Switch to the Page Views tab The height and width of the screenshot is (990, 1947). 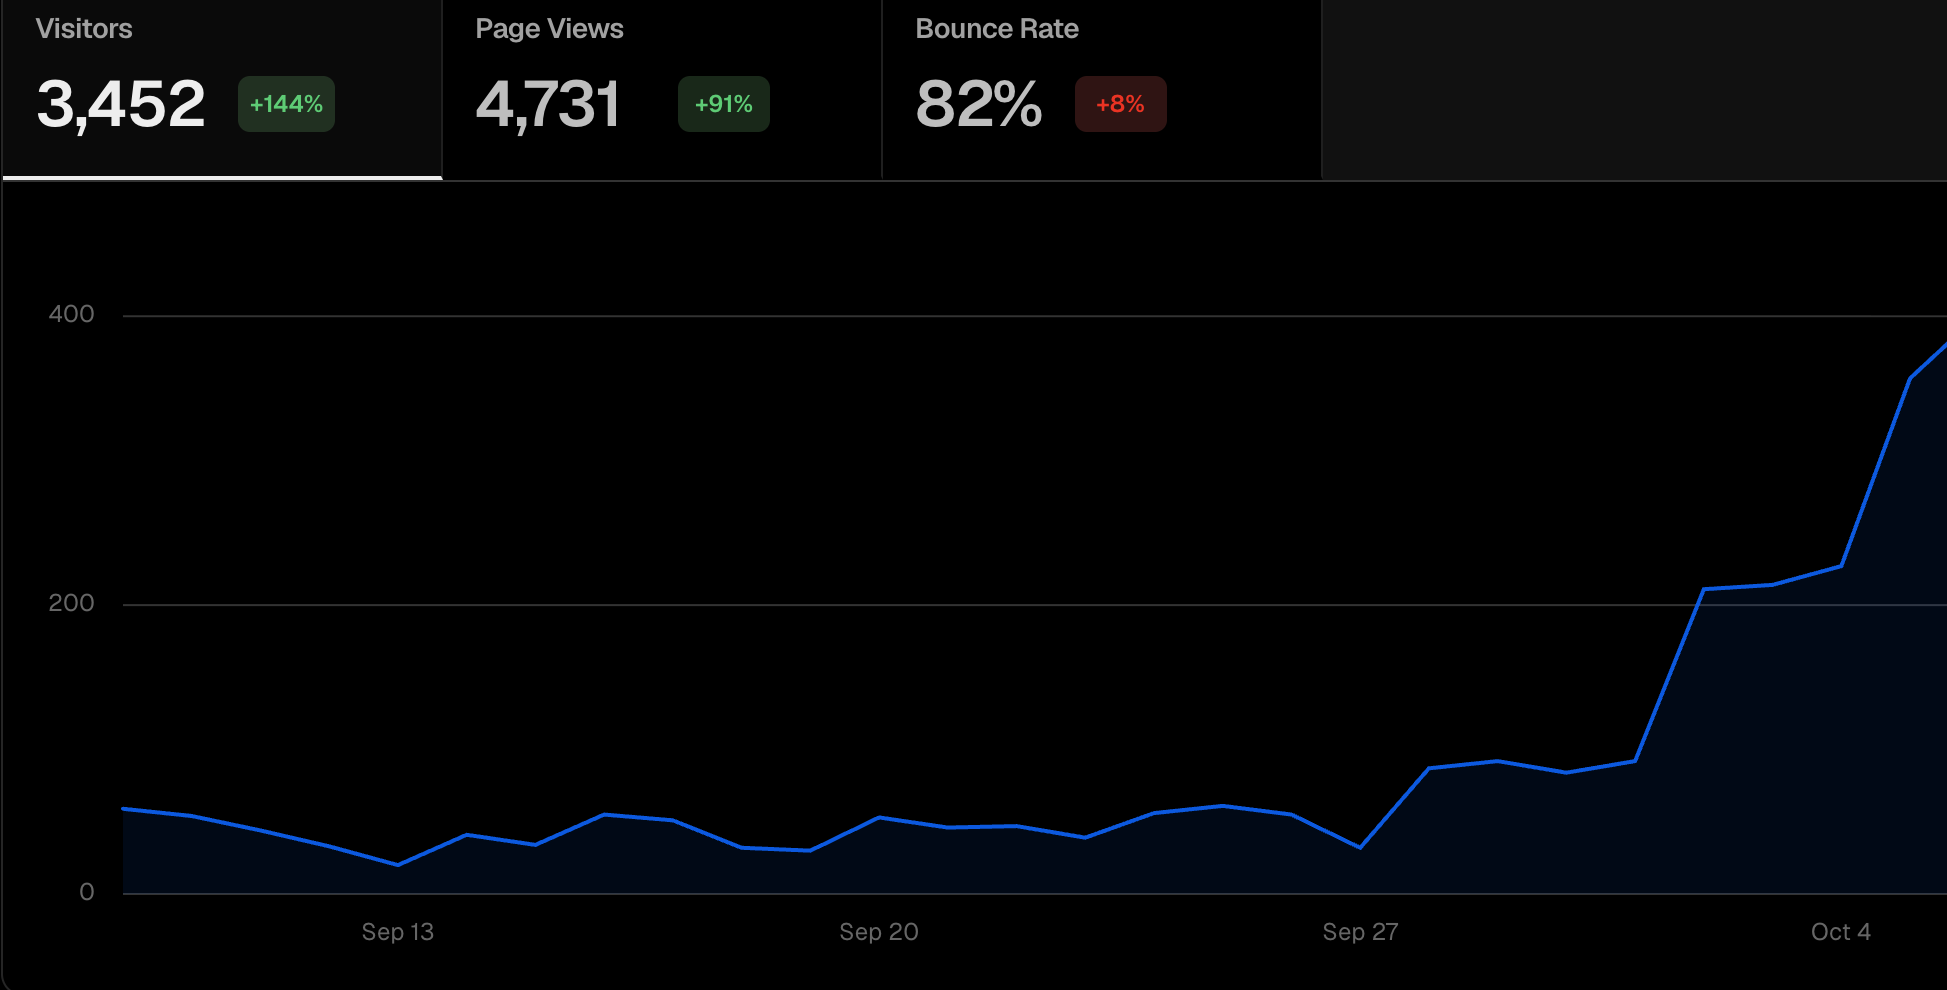[x=662, y=90]
